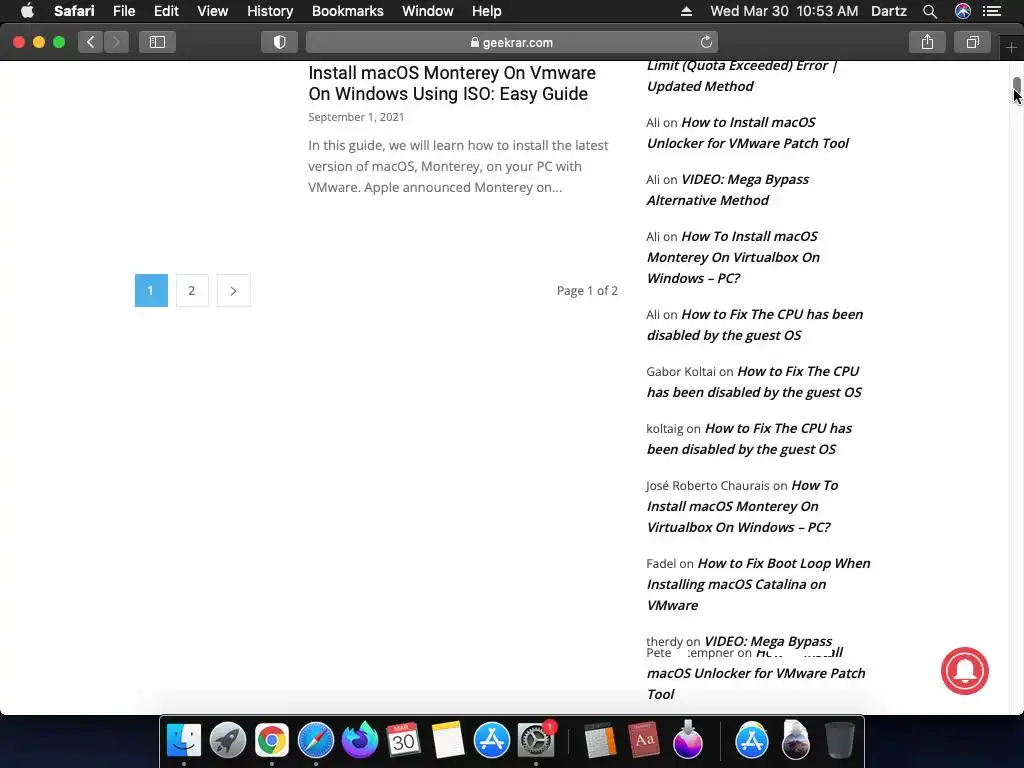Open Calendar showing 30 in Dock
This screenshot has height=768, width=1024.
(x=403, y=741)
